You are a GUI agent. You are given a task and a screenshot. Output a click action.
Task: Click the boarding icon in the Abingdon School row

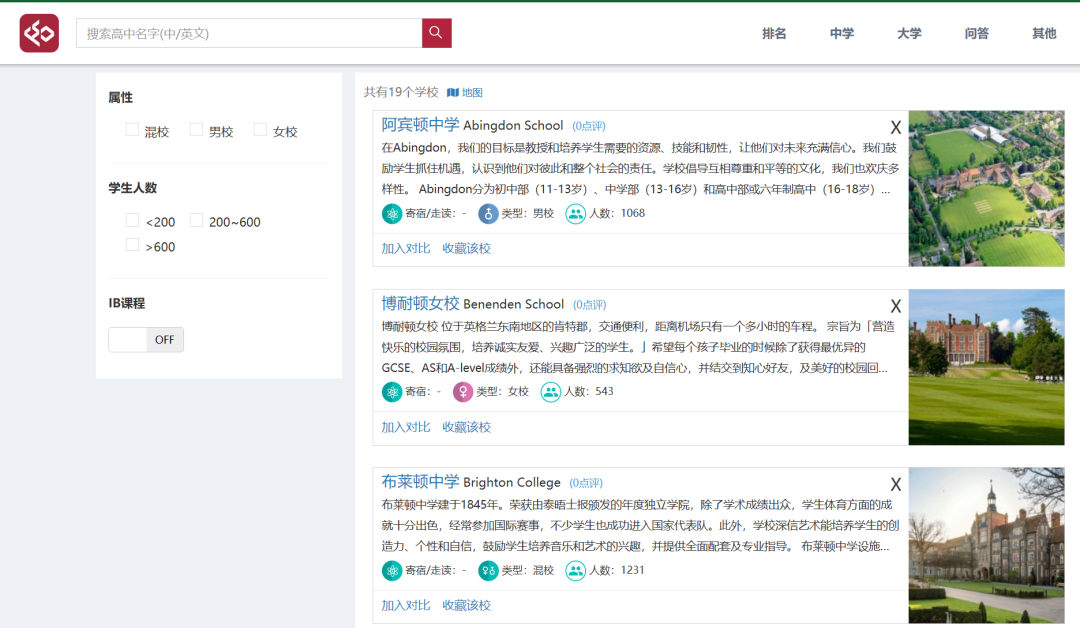(x=392, y=213)
